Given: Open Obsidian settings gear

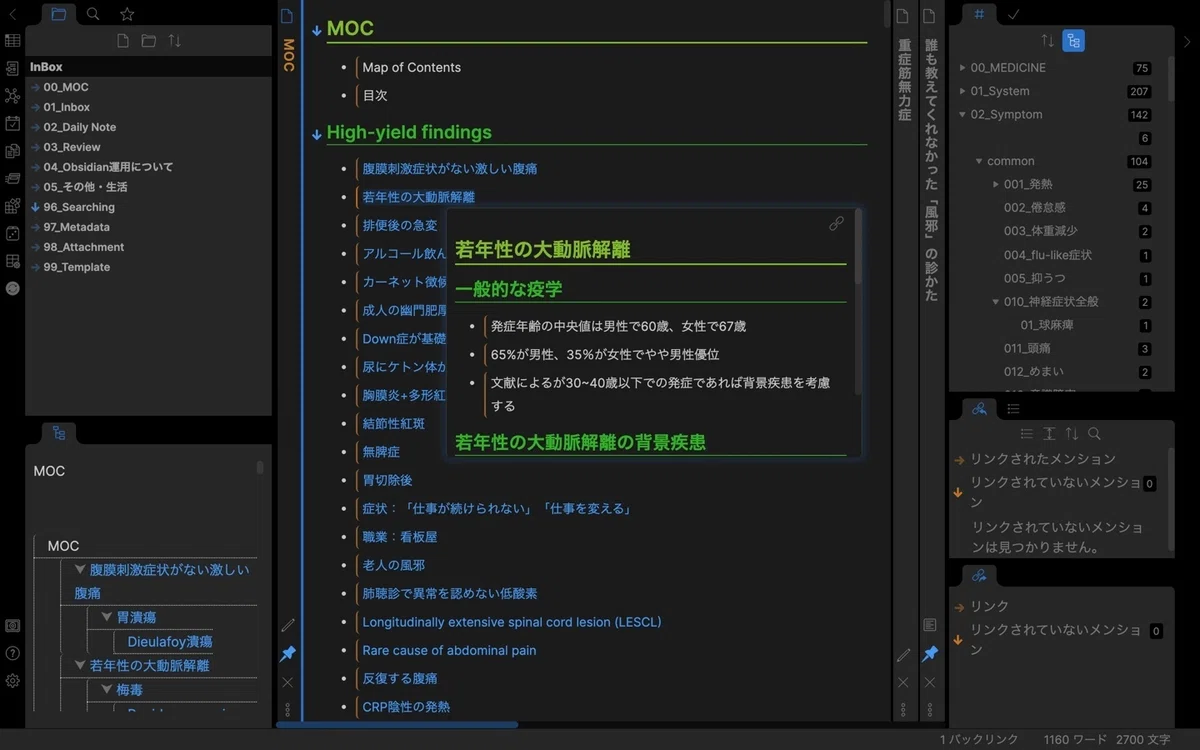Looking at the screenshot, I should tap(12, 681).
